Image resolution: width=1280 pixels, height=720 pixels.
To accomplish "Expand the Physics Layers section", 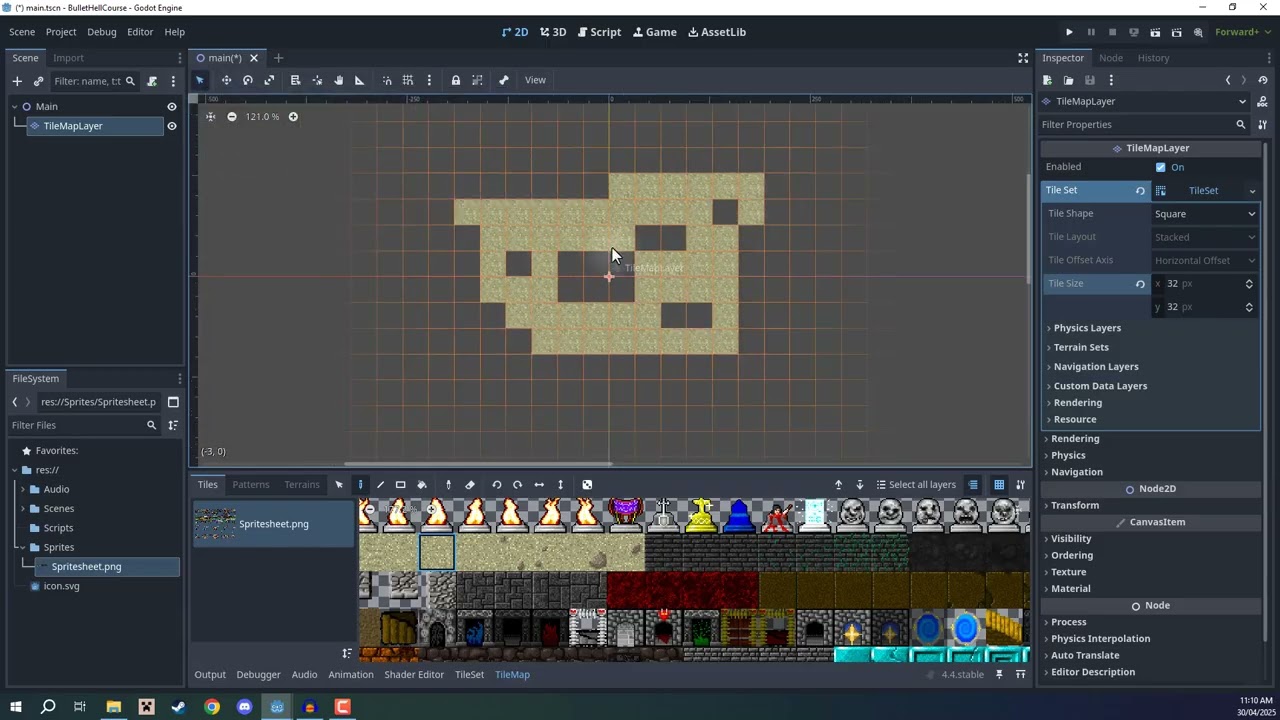I will [1087, 328].
